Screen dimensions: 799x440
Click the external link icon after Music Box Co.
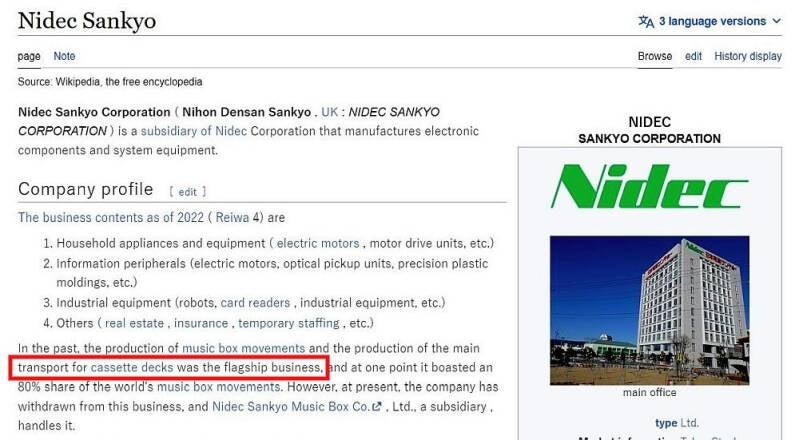(376, 407)
